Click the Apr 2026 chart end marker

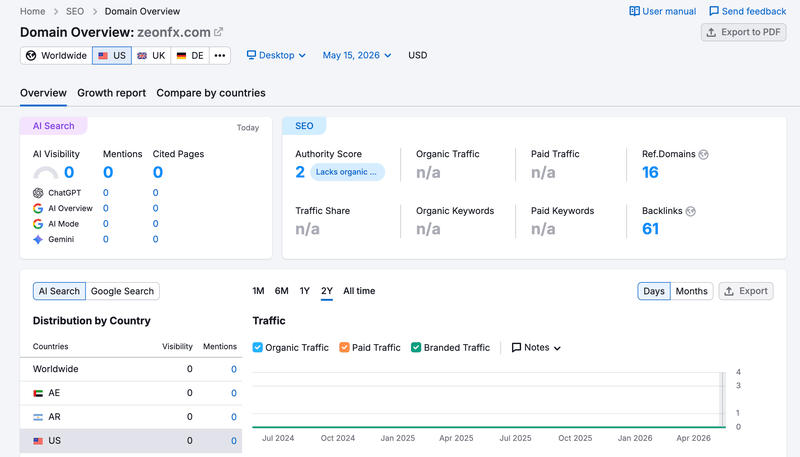point(722,399)
